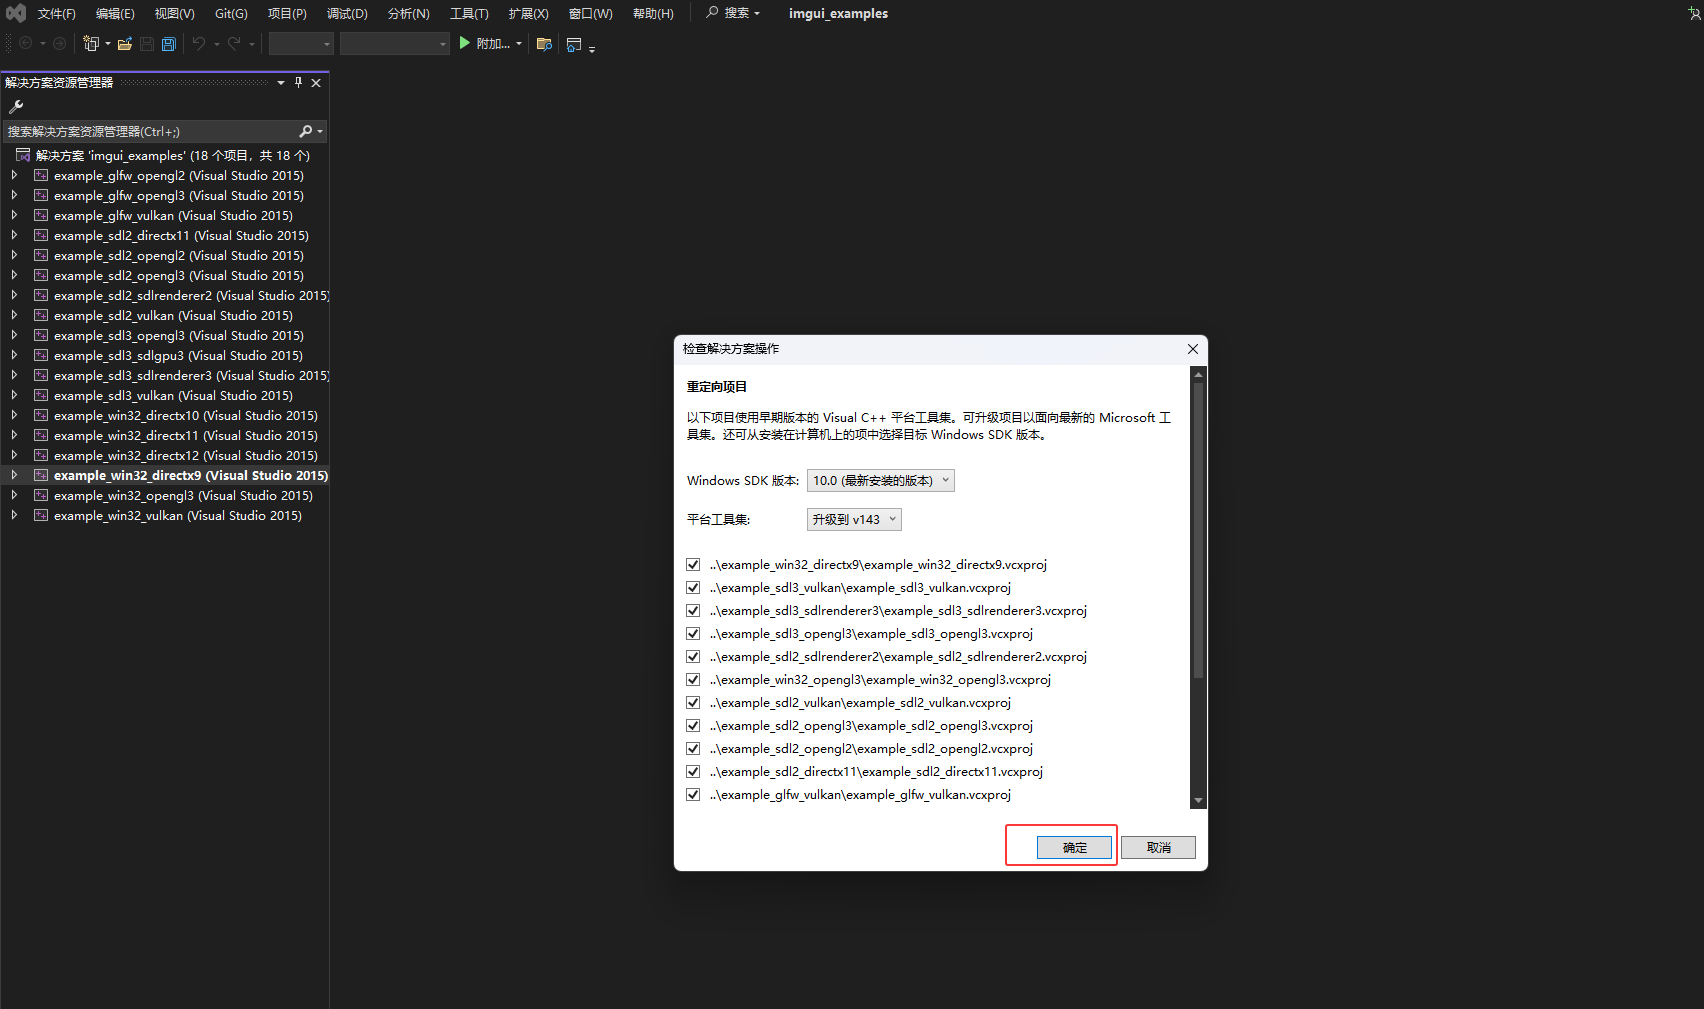
Task: Click the redo arrow icon
Action: [234, 44]
